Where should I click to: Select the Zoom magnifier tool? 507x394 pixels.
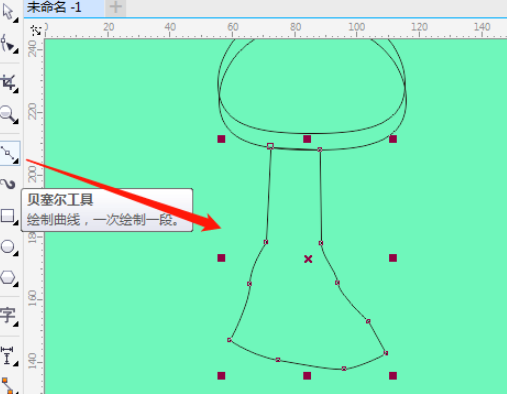[x=8, y=115]
